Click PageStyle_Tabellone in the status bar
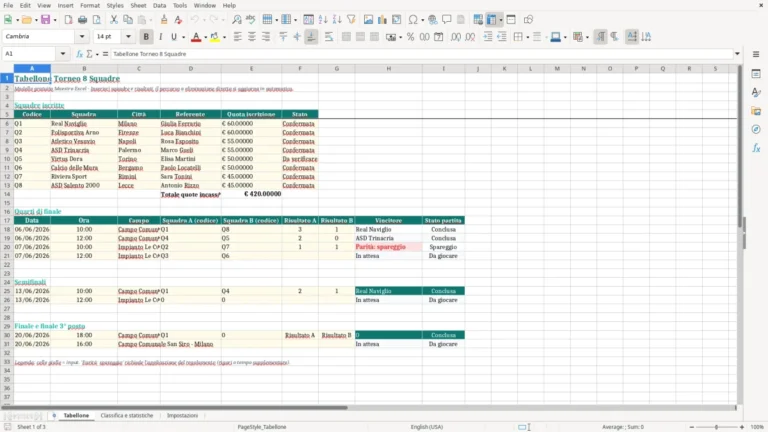Viewport: 768px width, 432px height. tap(262, 427)
